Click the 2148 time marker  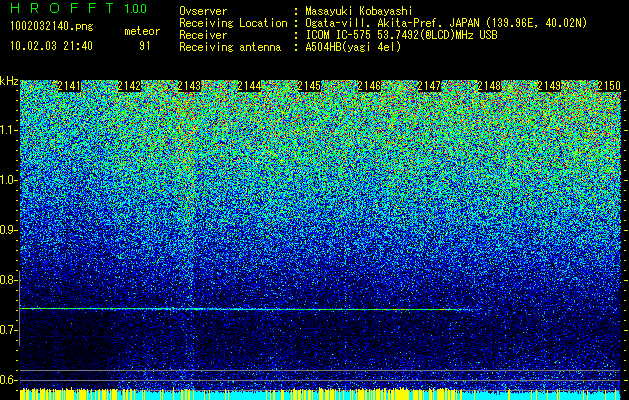489,86
